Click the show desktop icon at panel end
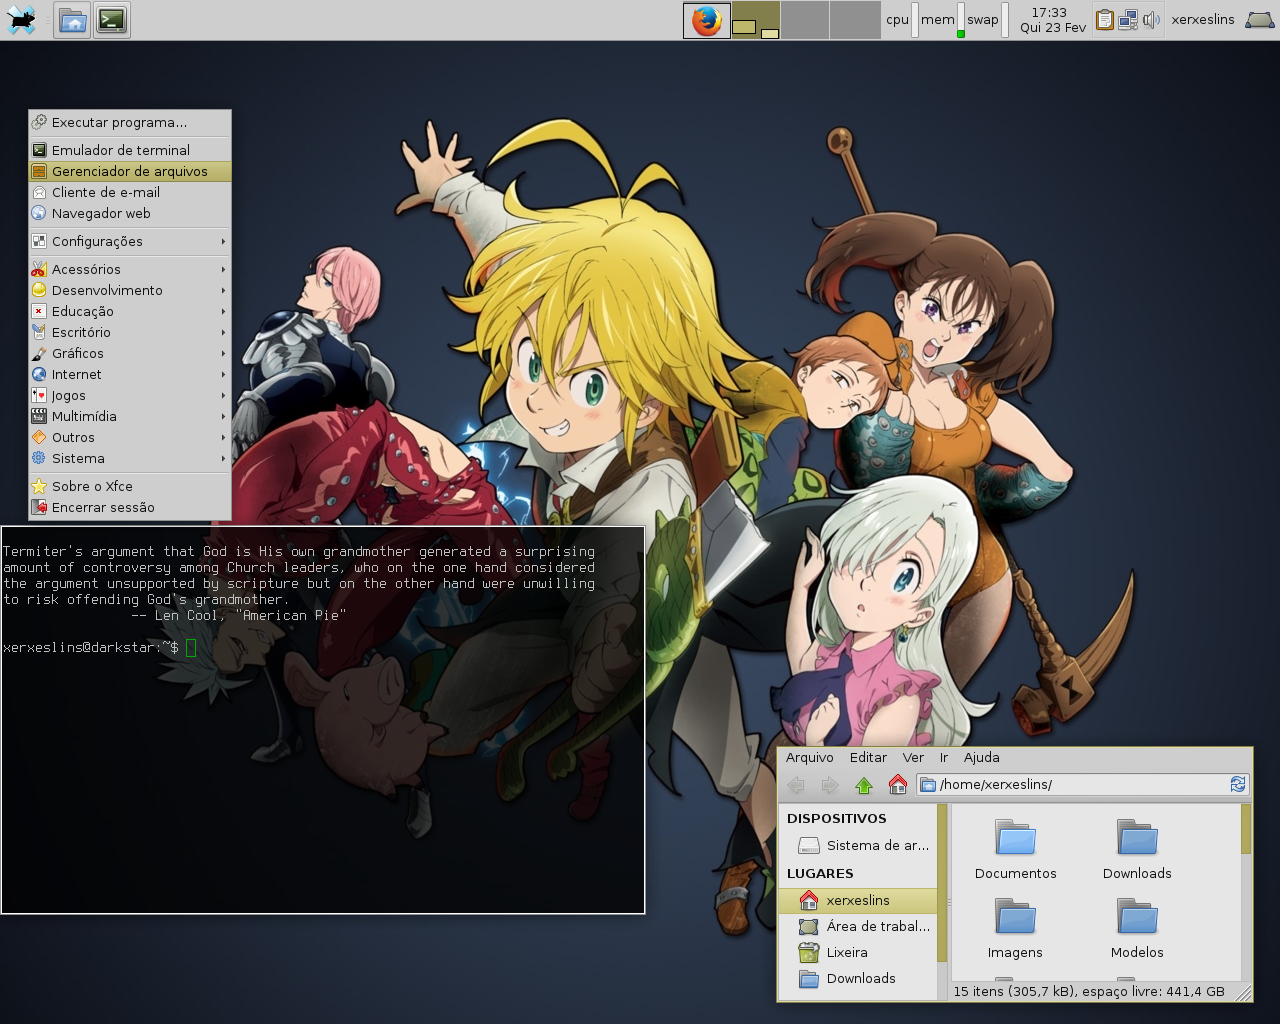Screen dimensions: 1280x1024 (x=1259, y=20)
